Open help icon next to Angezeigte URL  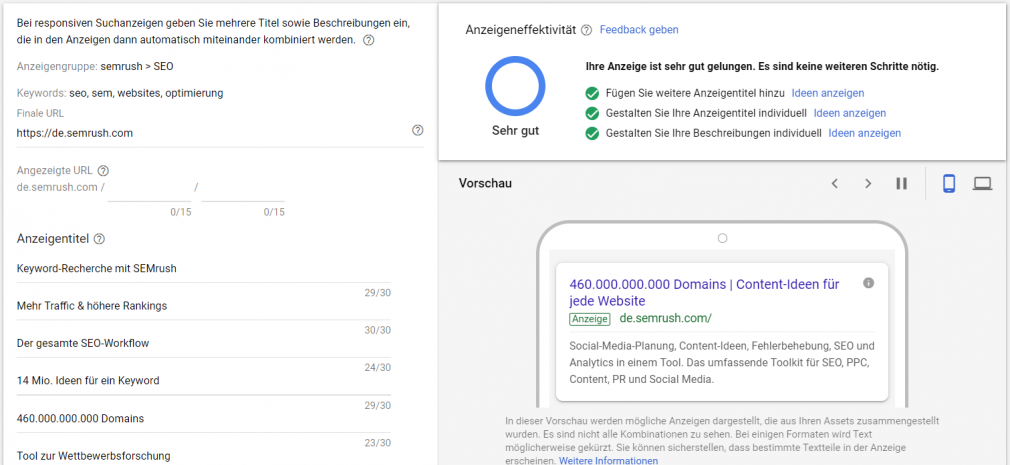(x=103, y=171)
